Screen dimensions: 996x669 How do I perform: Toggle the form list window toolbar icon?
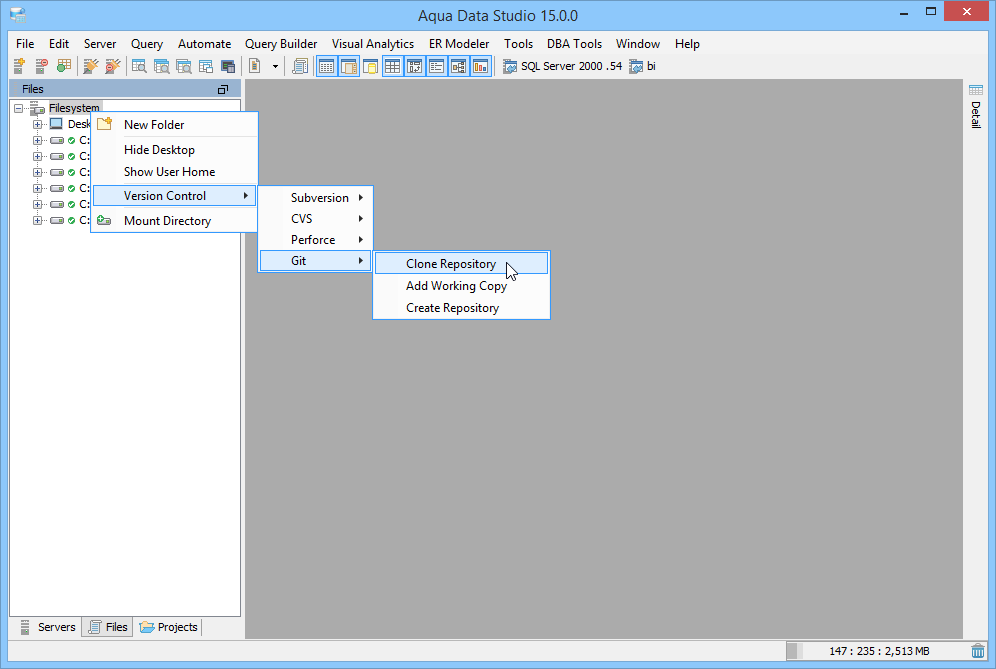coord(436,66)
